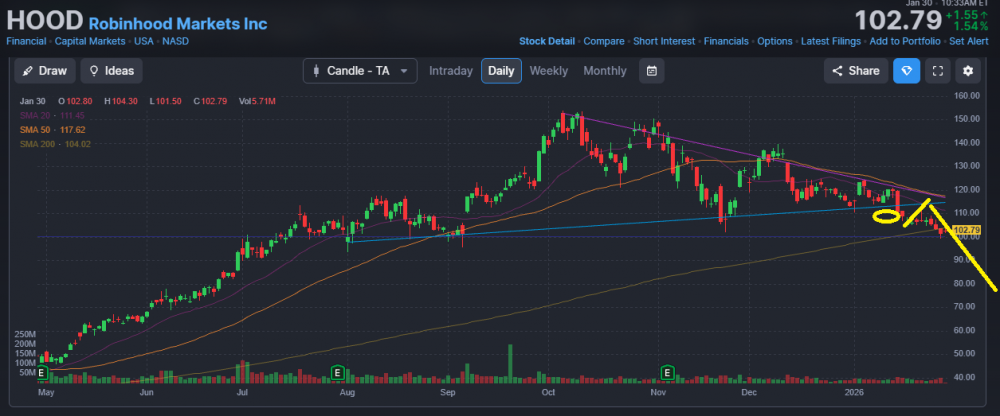Click the Add to Portfolio link
1000x416 pixels.
[x=906, y=41]
